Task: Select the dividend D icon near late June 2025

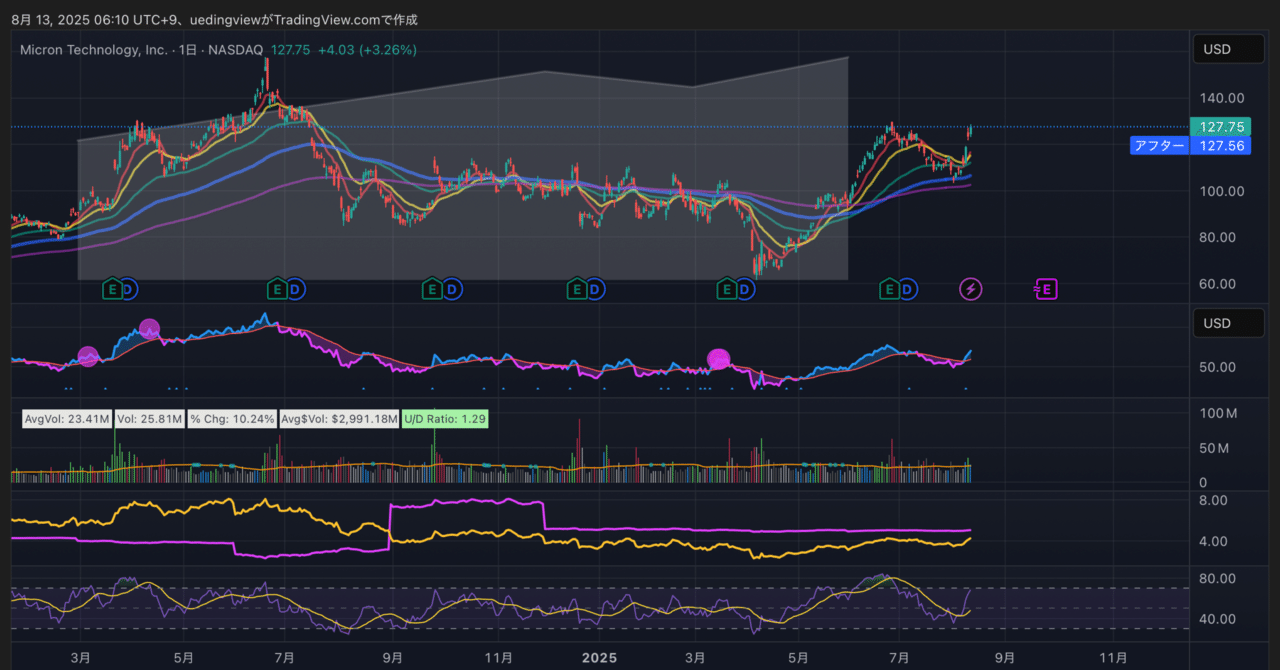Action: point(907,290)
